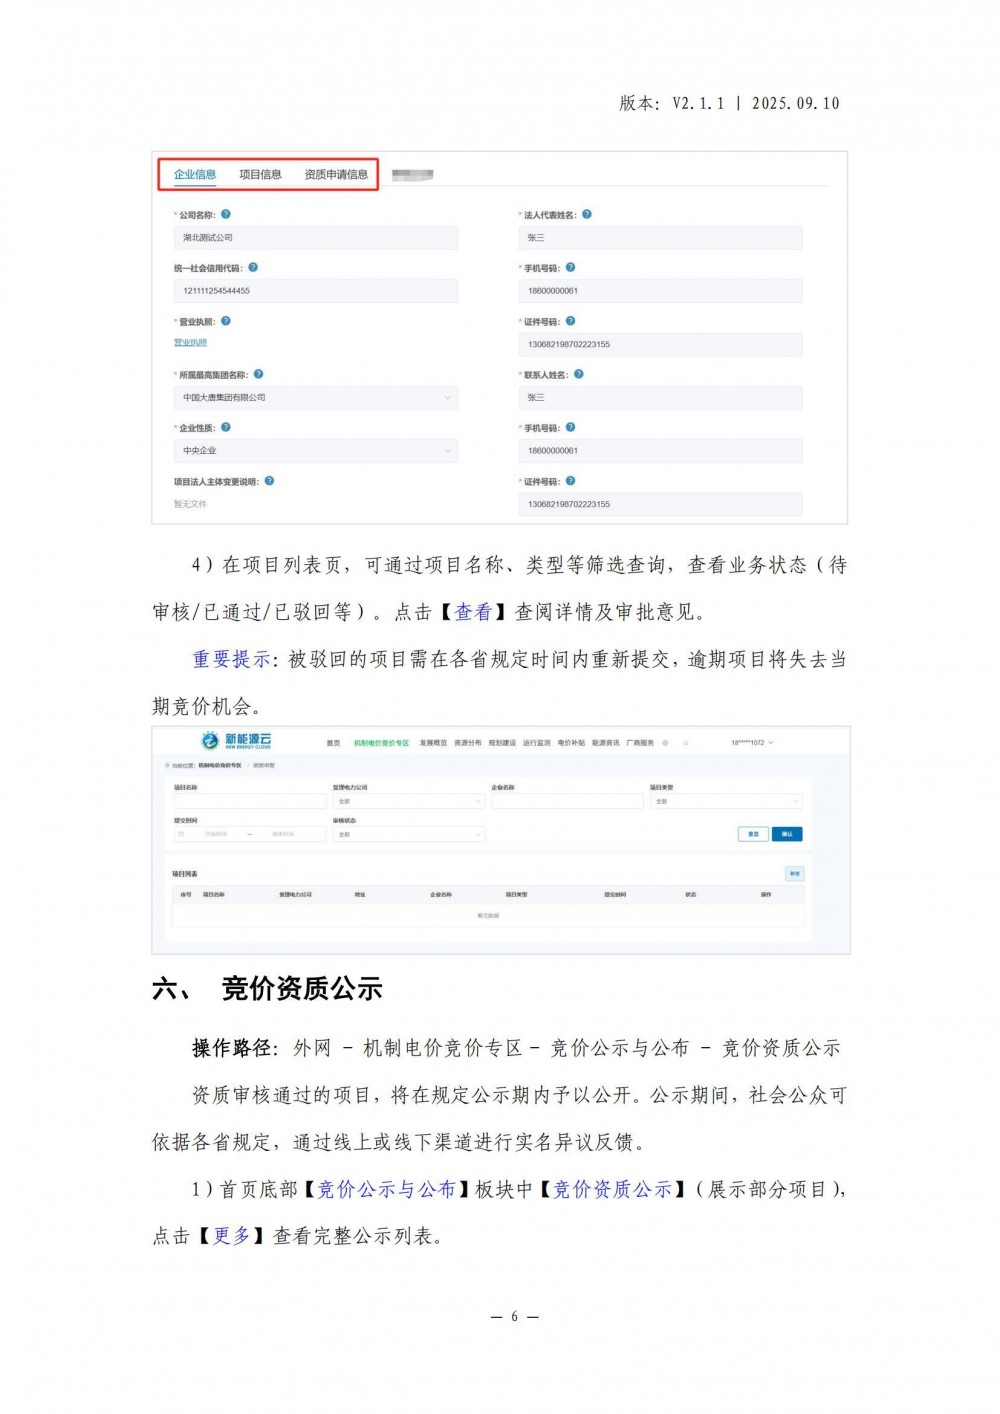Go to 电价补贴 in the navigation
This screenshot has width=1000, height=1414.
(571, 743)
